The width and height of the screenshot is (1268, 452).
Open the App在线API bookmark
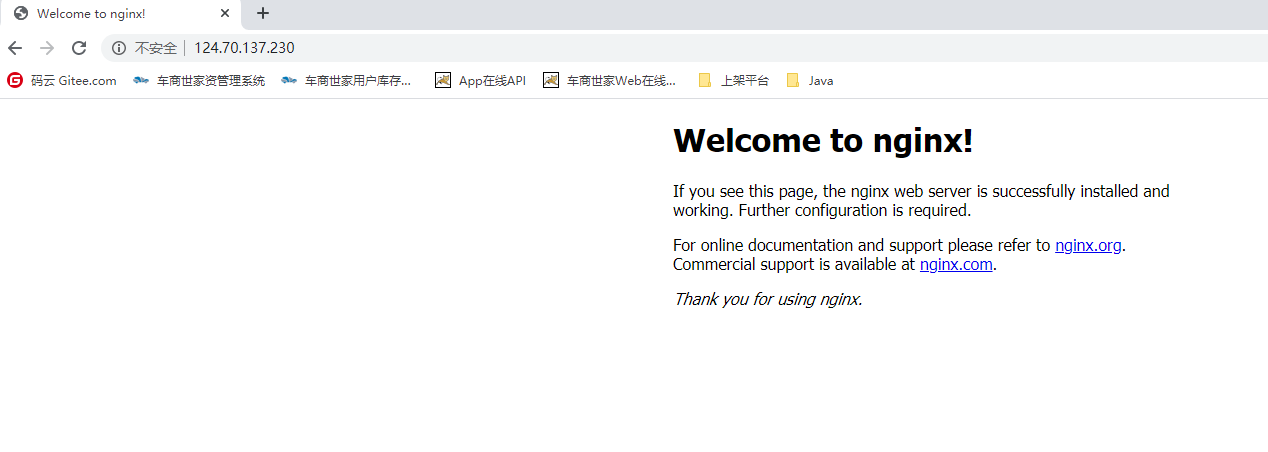tap(481, 81)
